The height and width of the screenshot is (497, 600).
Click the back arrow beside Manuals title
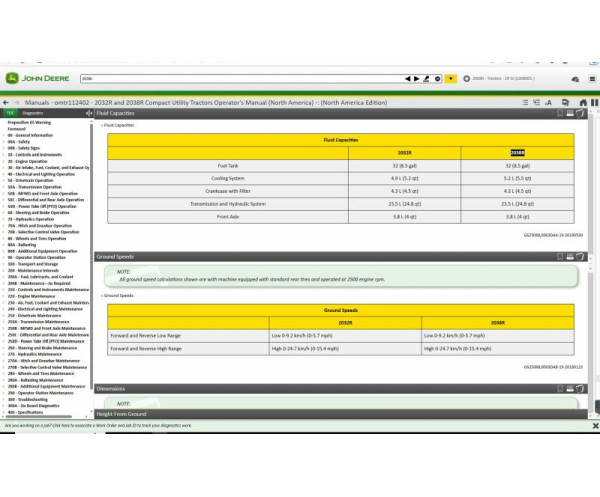(x=5, y=102)
